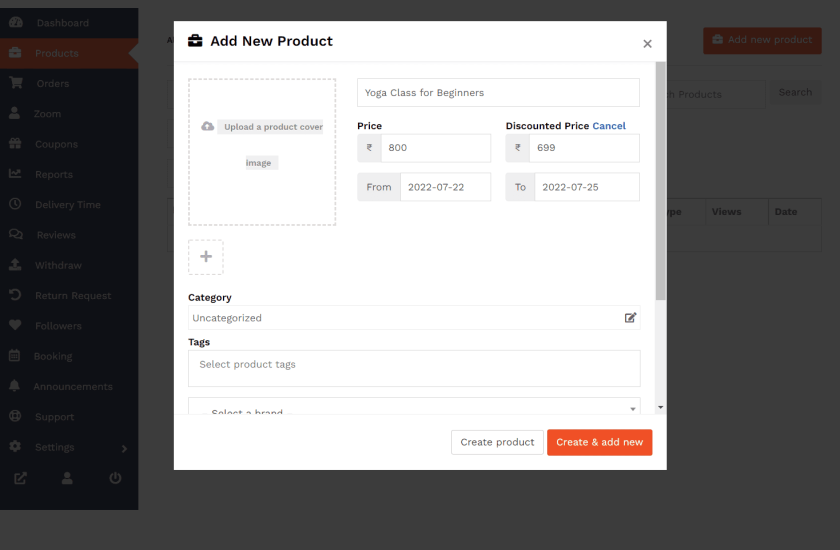Viewport: 840px width, 550px height.
Task: Click the visit store external link icon
Action: [20, 478]
